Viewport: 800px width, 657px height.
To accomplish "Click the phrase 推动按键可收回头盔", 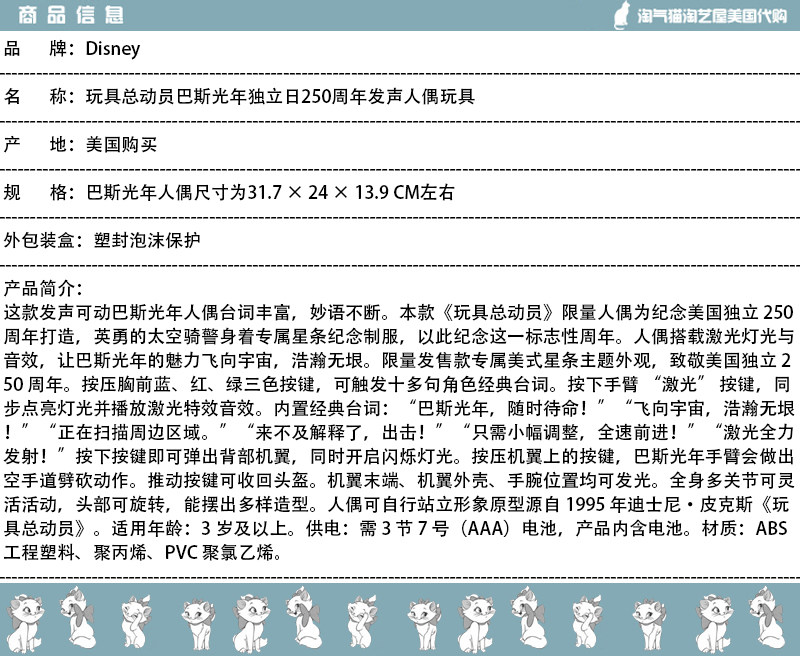I will pos(229,480).
